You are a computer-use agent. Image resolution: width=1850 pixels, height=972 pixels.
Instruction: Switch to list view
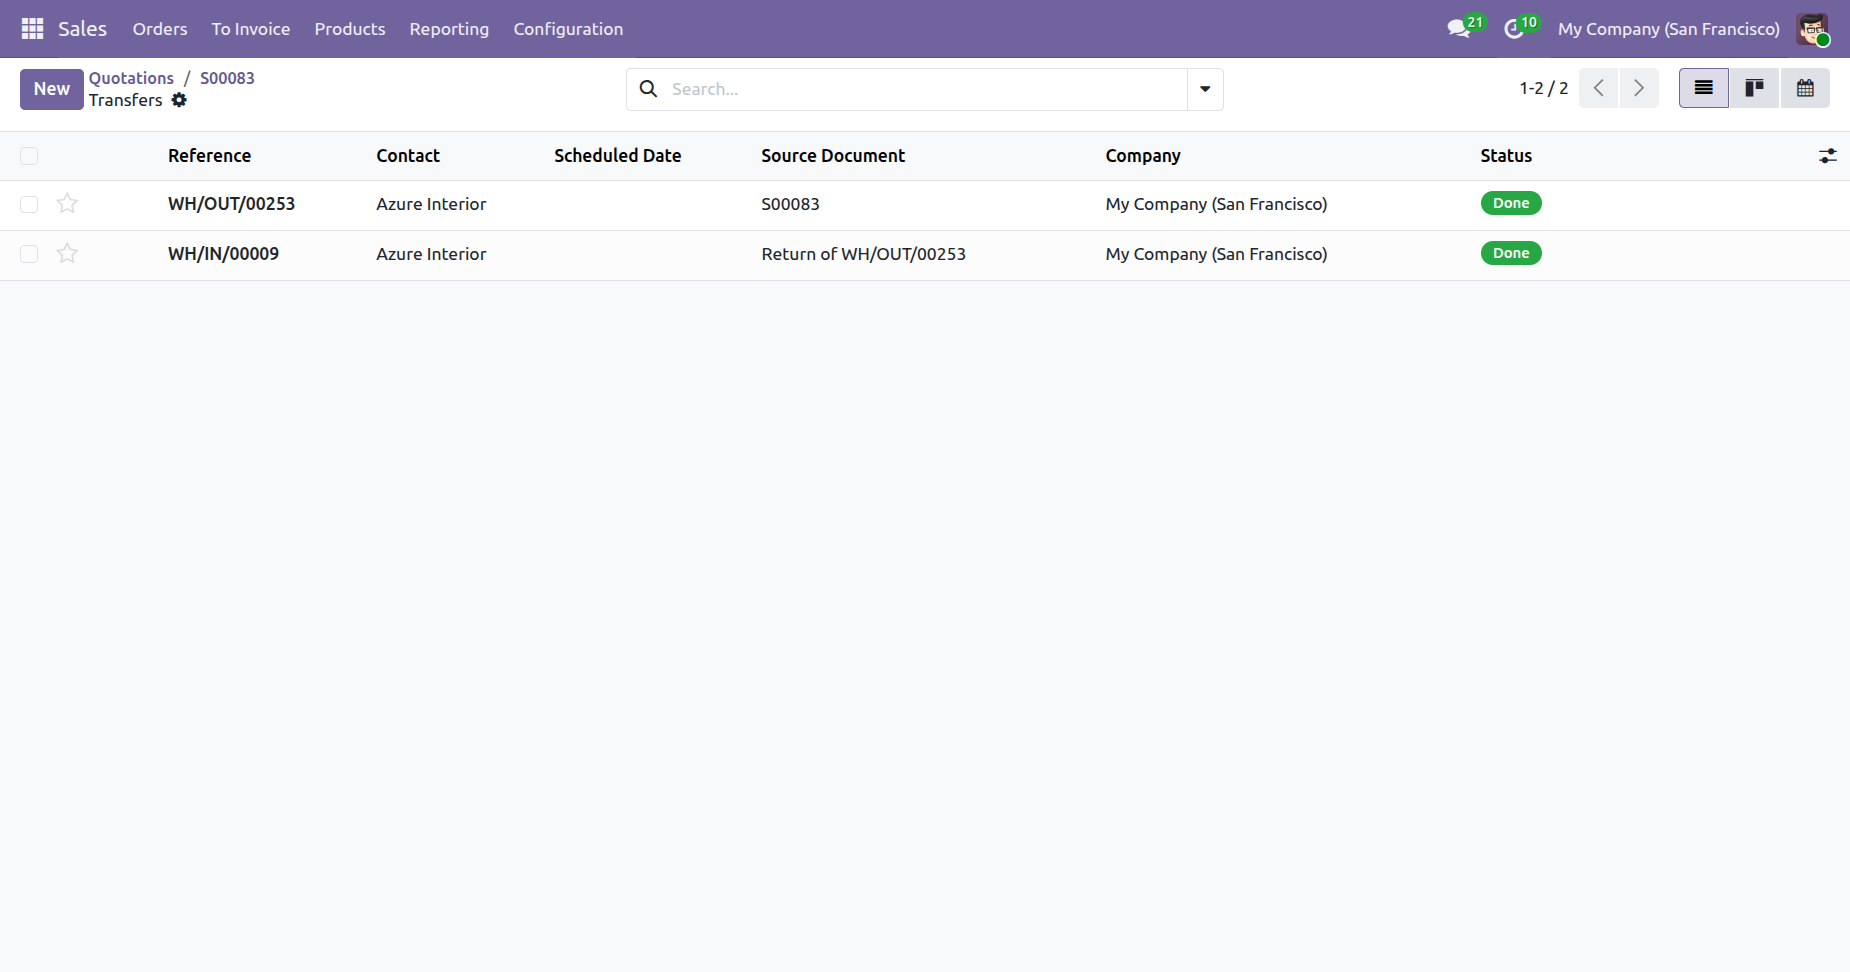tap(1703, 88)
